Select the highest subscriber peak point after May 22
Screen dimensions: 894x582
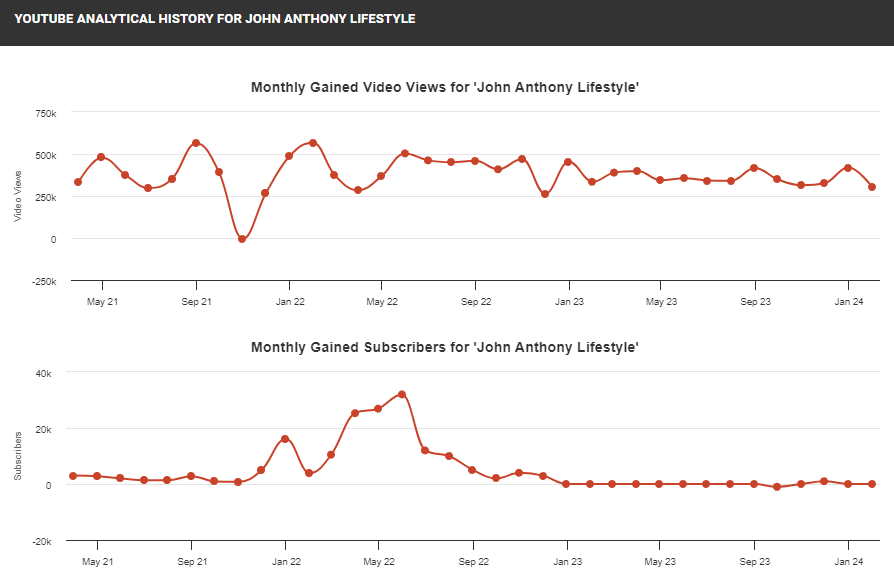click(x=402, y=394)
